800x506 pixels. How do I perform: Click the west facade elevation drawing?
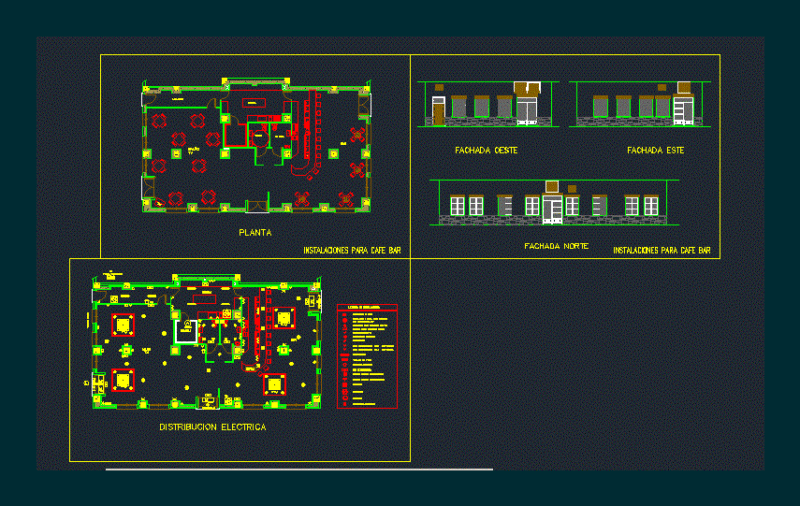click(x=488, y=104)
